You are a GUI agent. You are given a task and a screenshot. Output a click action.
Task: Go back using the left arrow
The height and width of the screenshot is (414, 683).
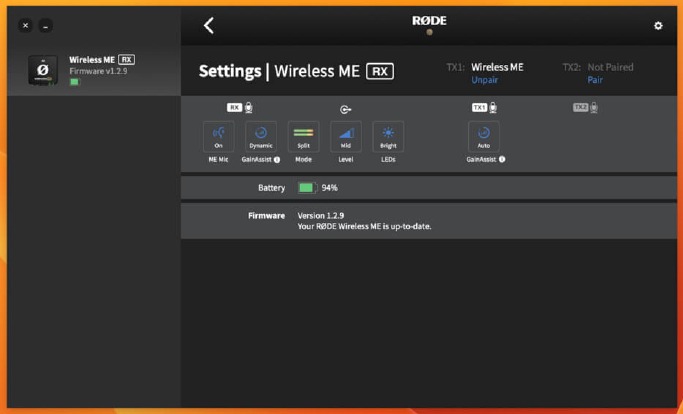(x=209, y=25)
